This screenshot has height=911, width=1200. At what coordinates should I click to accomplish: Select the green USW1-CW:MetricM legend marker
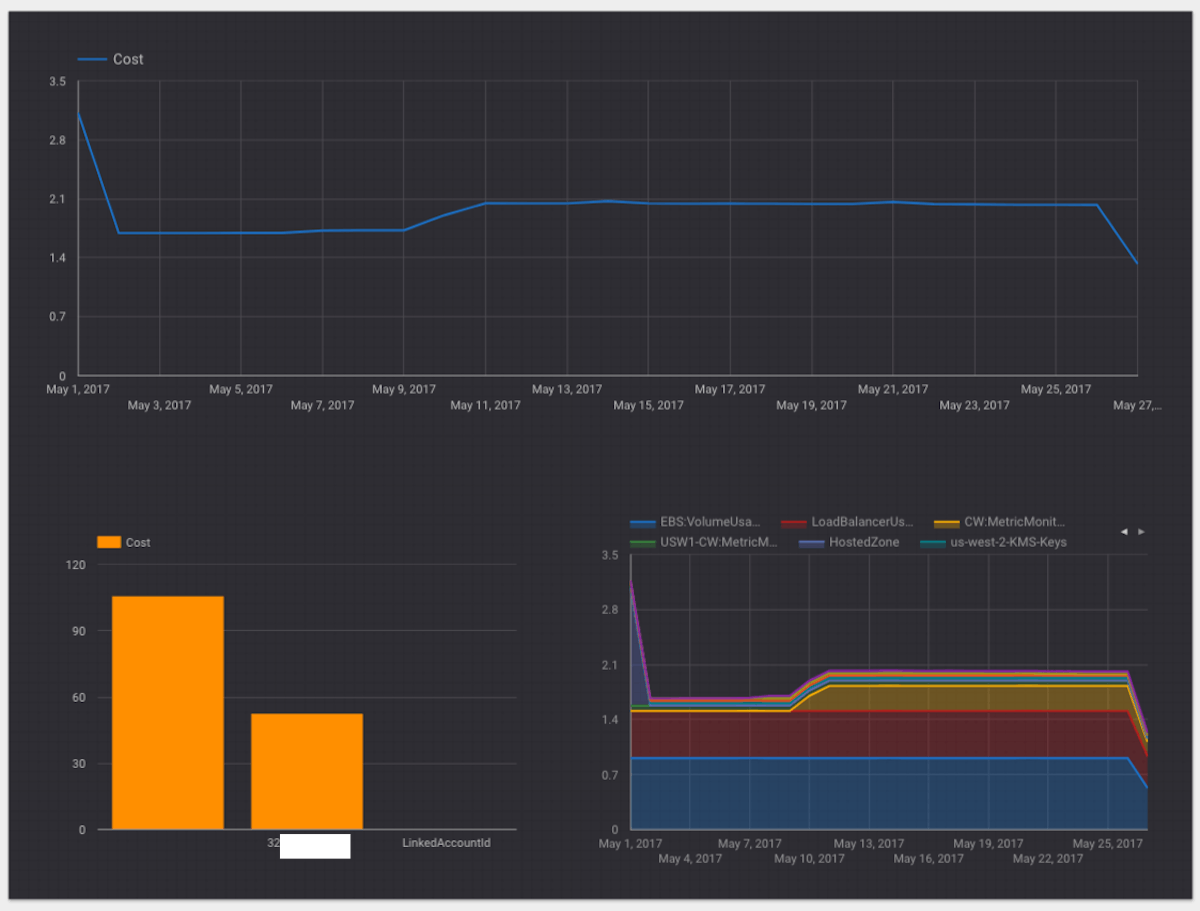pos(644,542)
